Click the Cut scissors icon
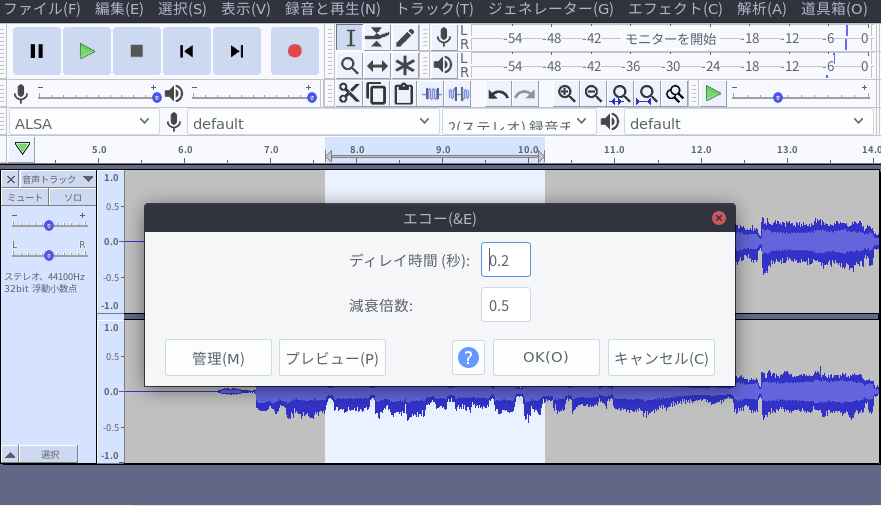Image resolution: width=881 pixels, height=506 pixels. [349, 94]
